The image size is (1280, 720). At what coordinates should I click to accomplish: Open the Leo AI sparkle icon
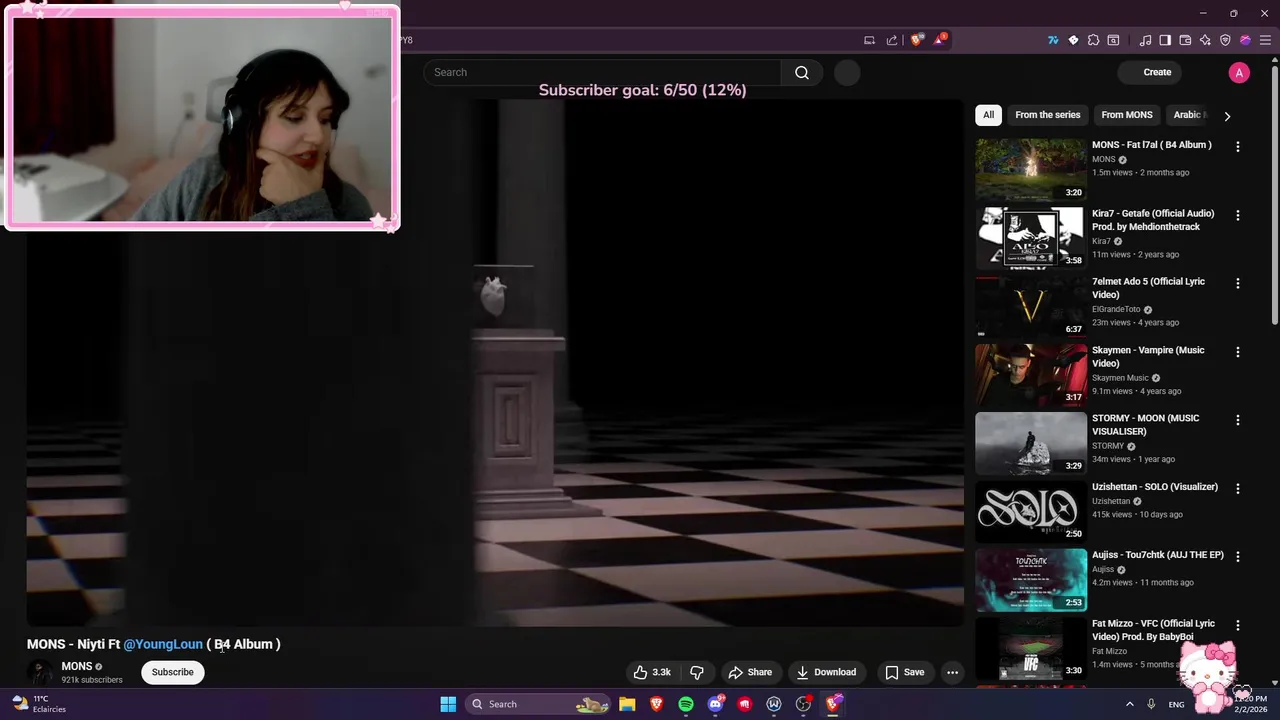click(1205, 40)
